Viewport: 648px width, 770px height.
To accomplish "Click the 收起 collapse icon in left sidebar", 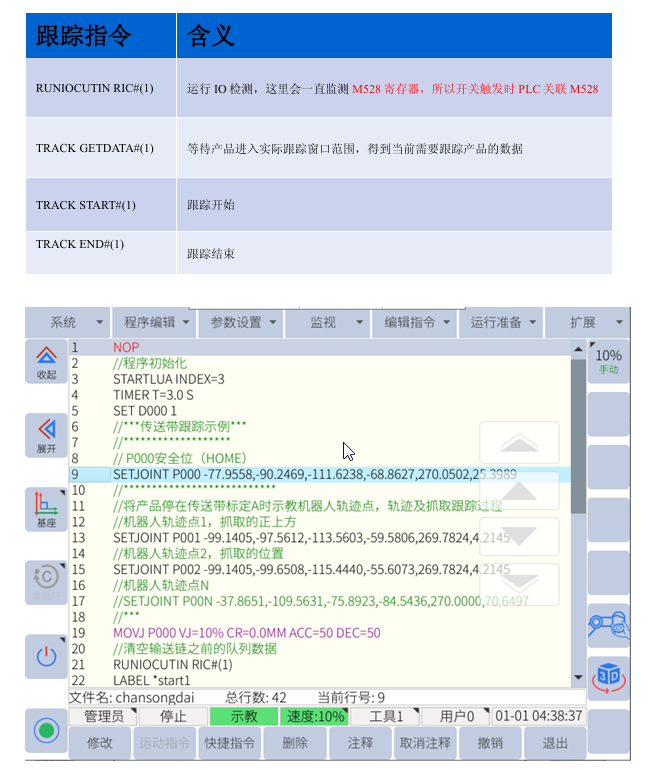I will [x=46, y=361].
